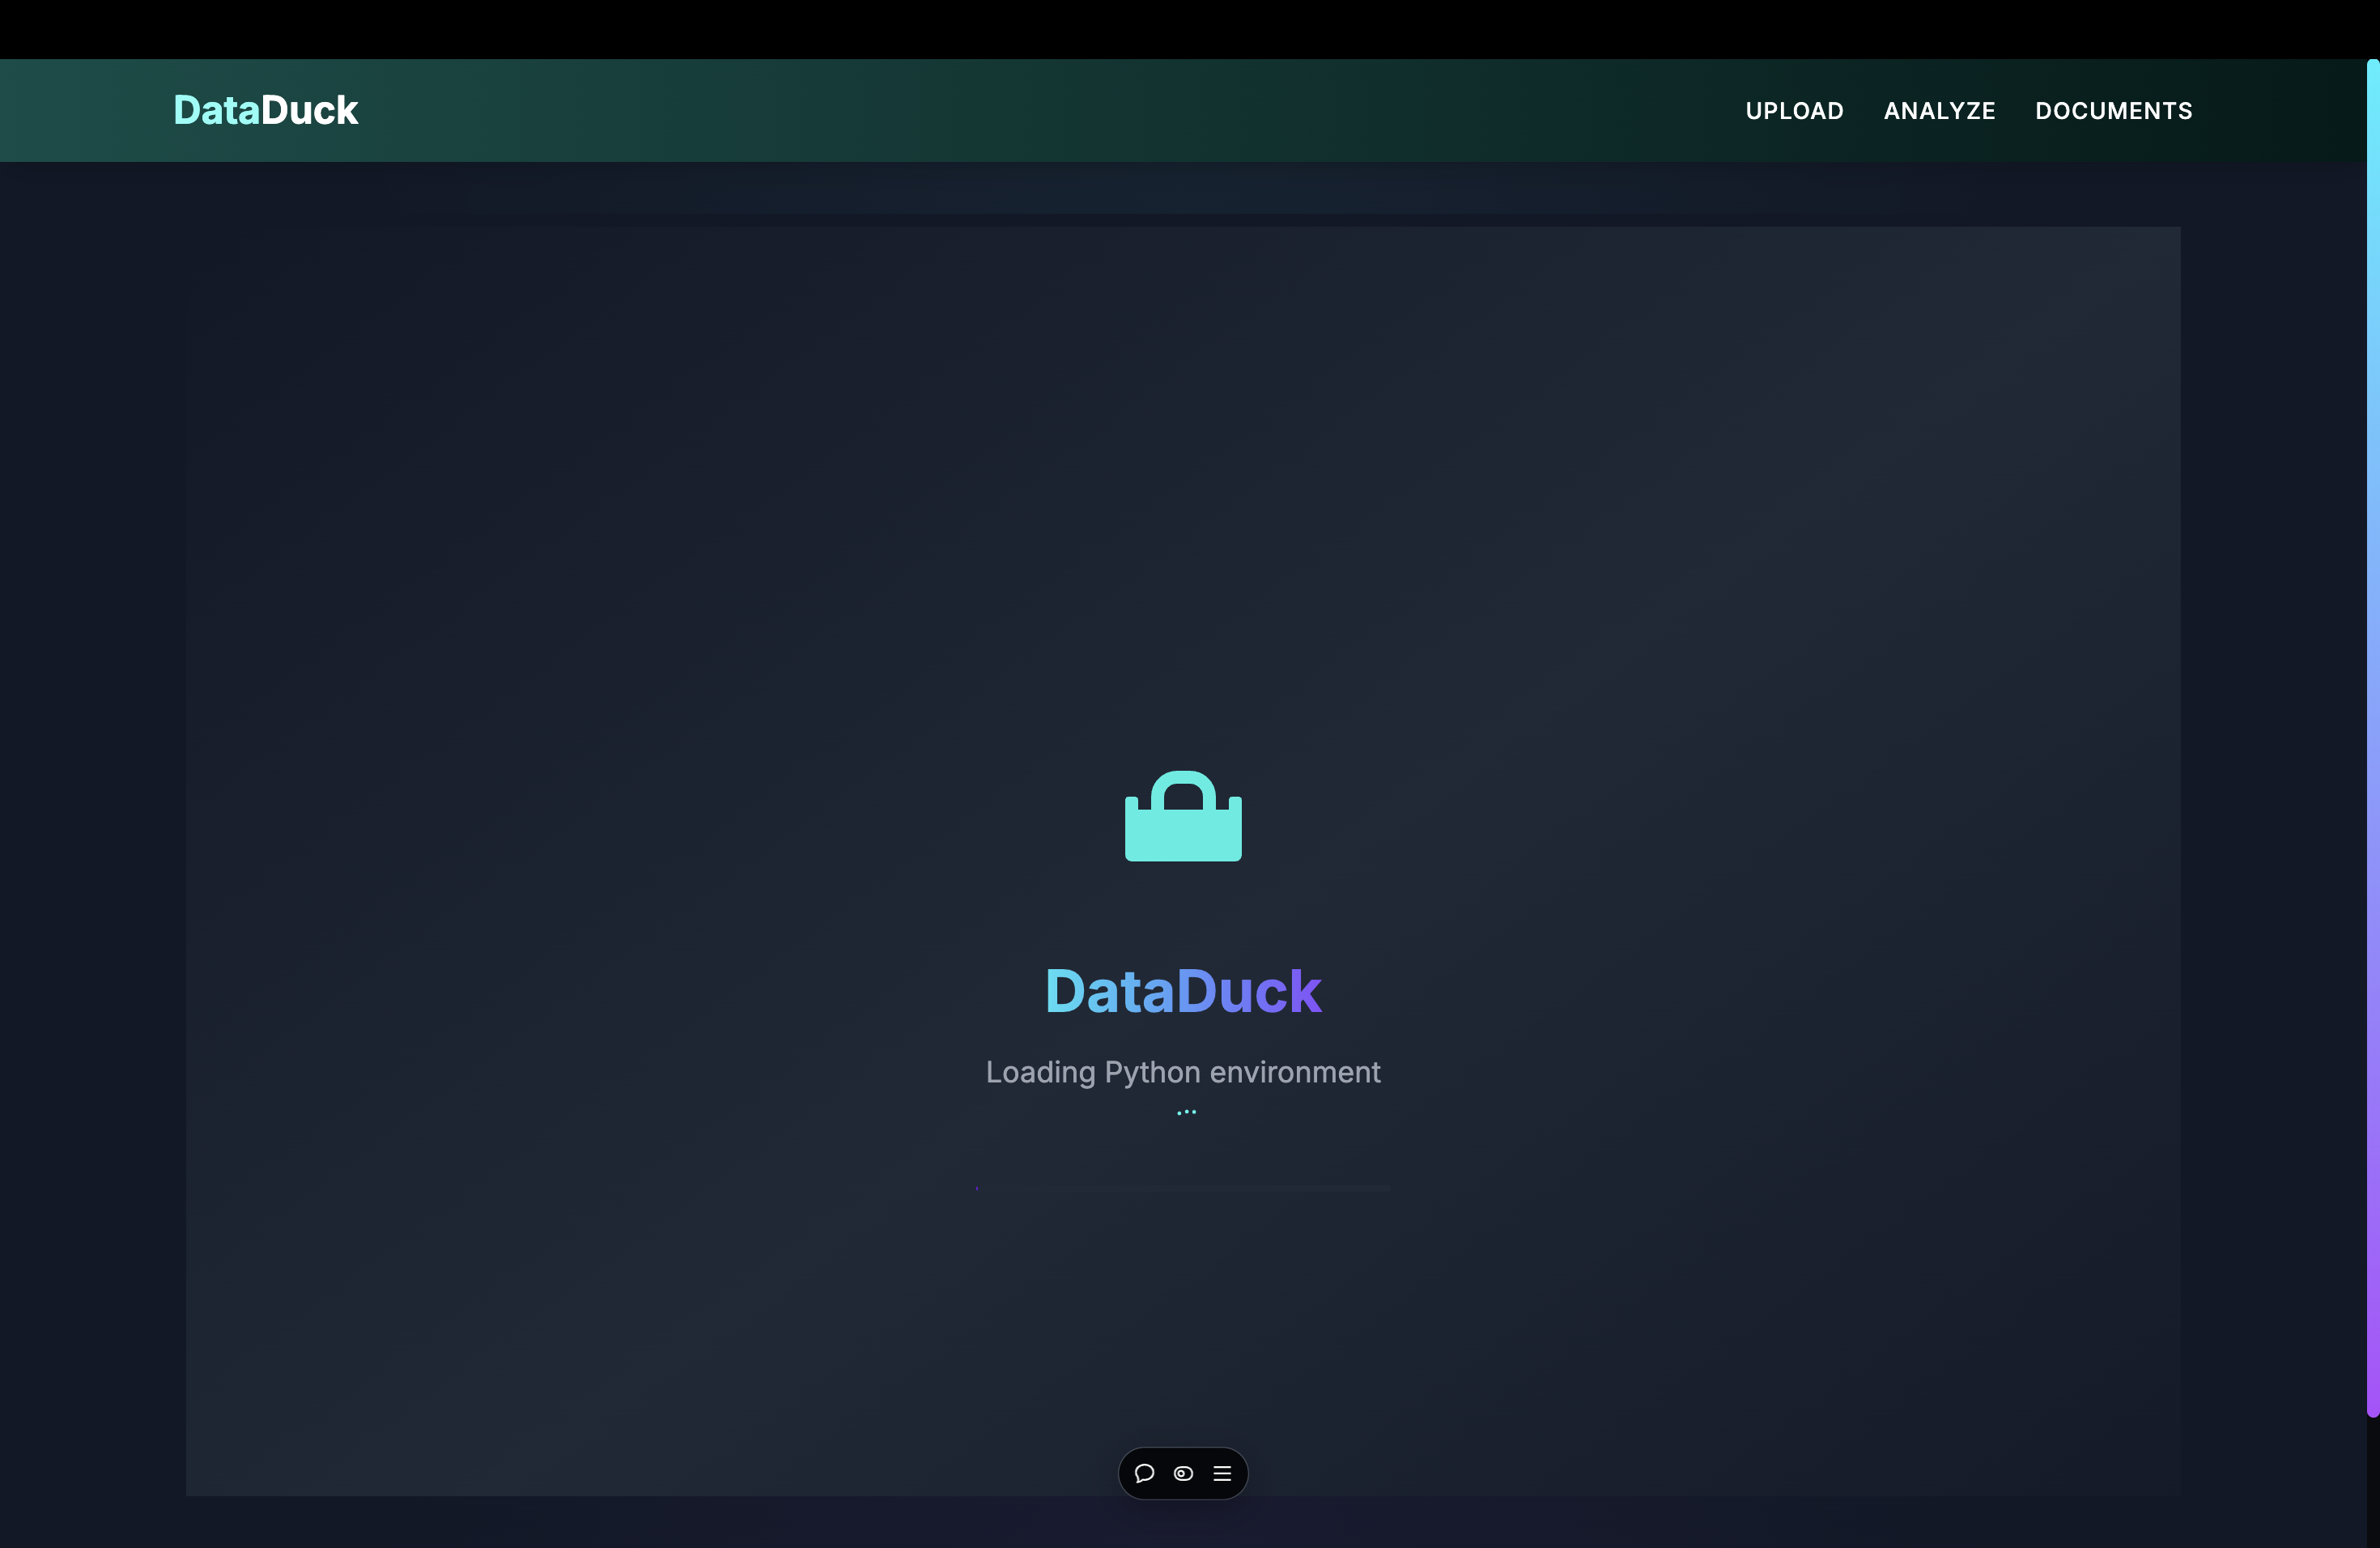Click the purple bottom end of scrollbar
2380x1548 pixels.
pyautogui.click(x=2372, y=1400)
